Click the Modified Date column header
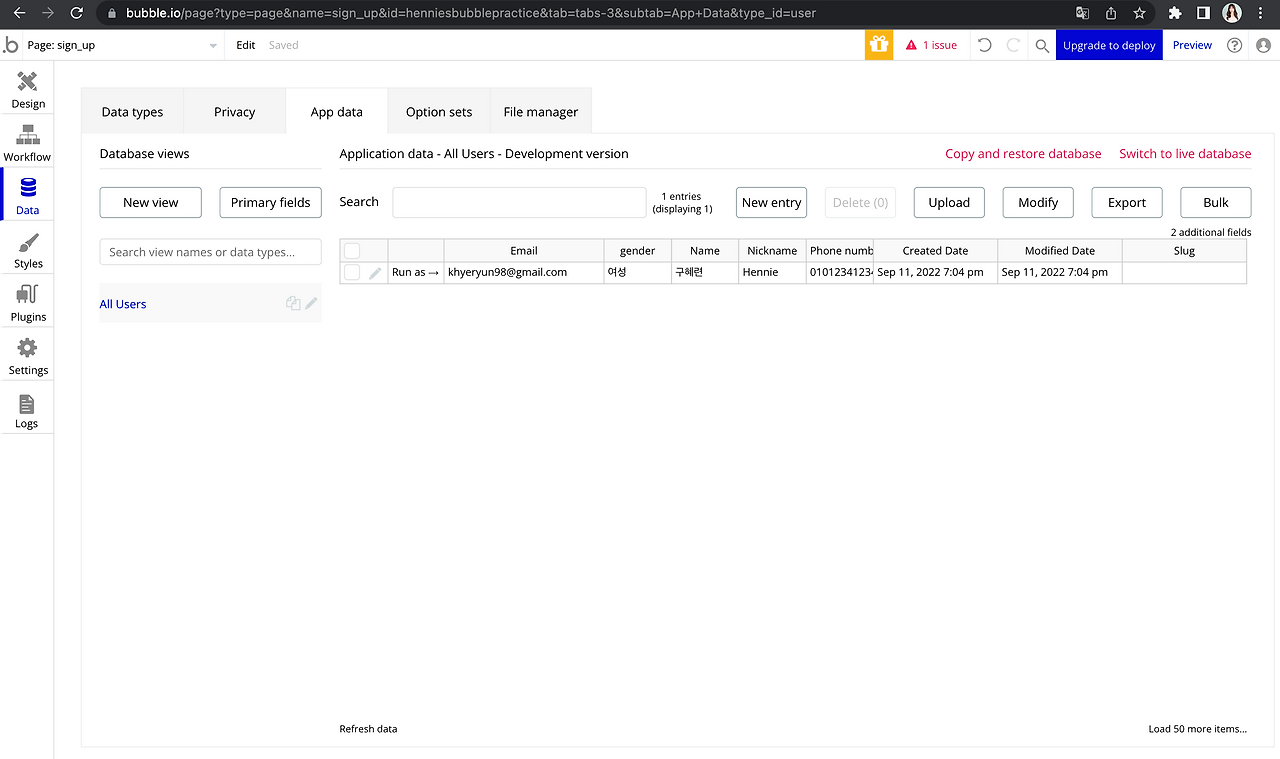This screenshot has height=759, width=1280. click(x=1060, y=251)
